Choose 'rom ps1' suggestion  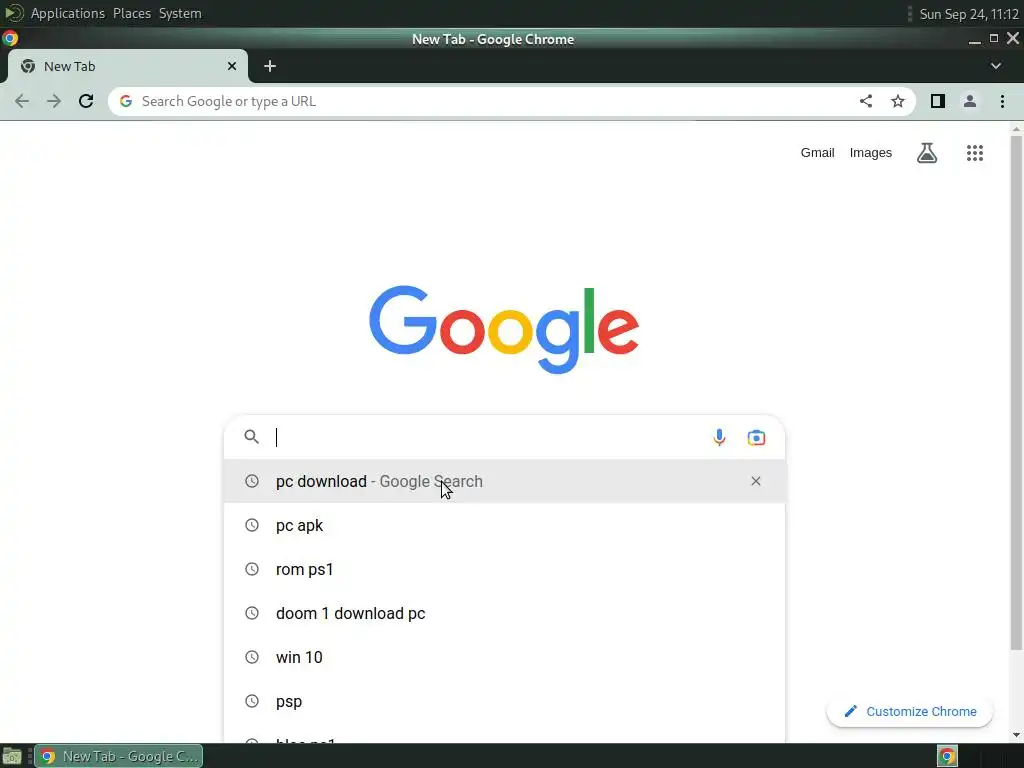504,569
